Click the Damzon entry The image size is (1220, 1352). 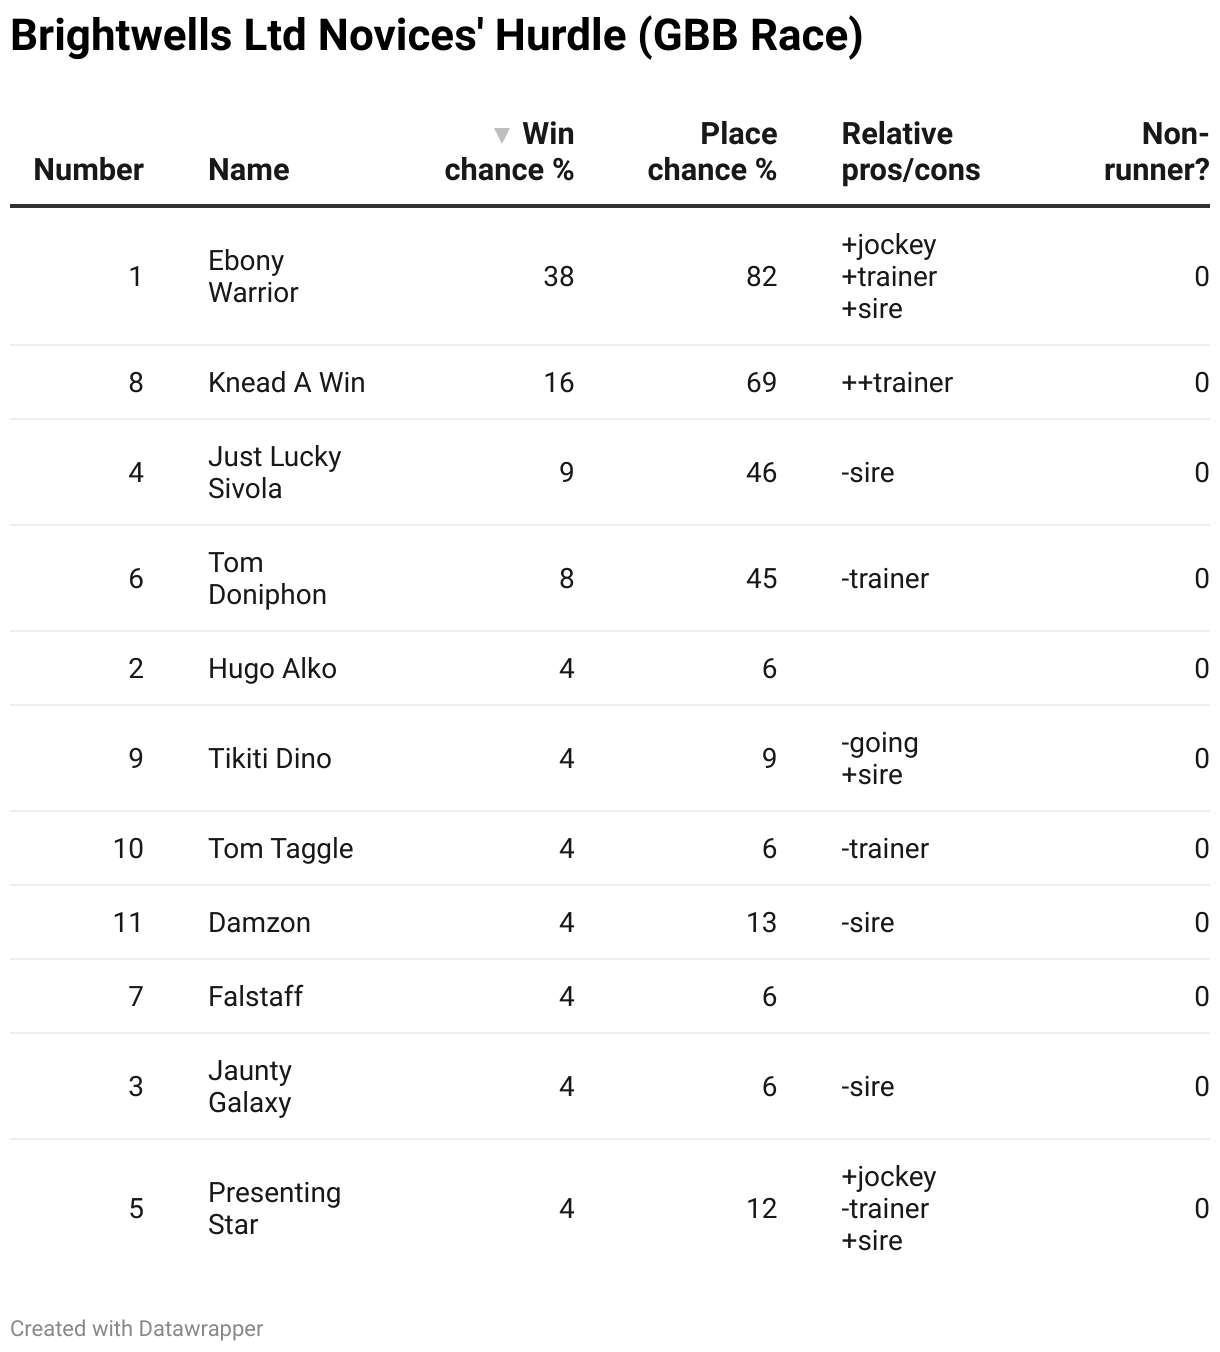click(259, 923)
